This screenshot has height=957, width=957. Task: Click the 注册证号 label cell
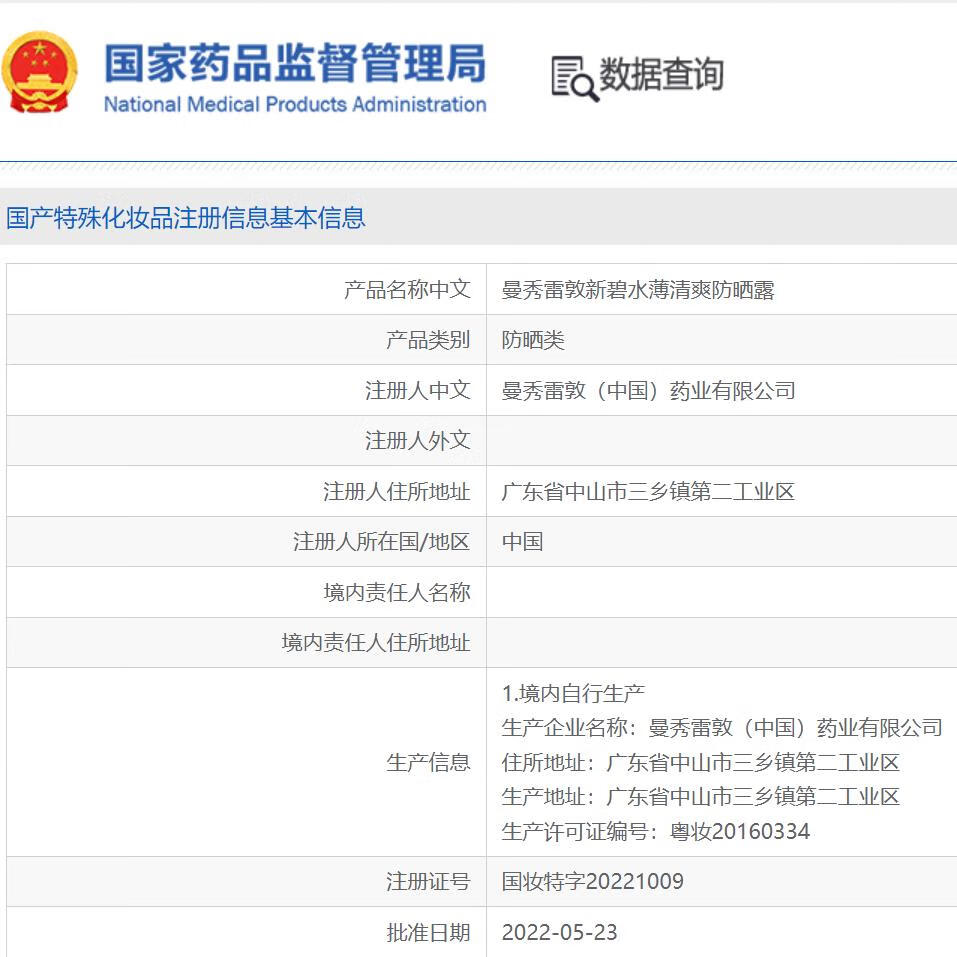430,882
